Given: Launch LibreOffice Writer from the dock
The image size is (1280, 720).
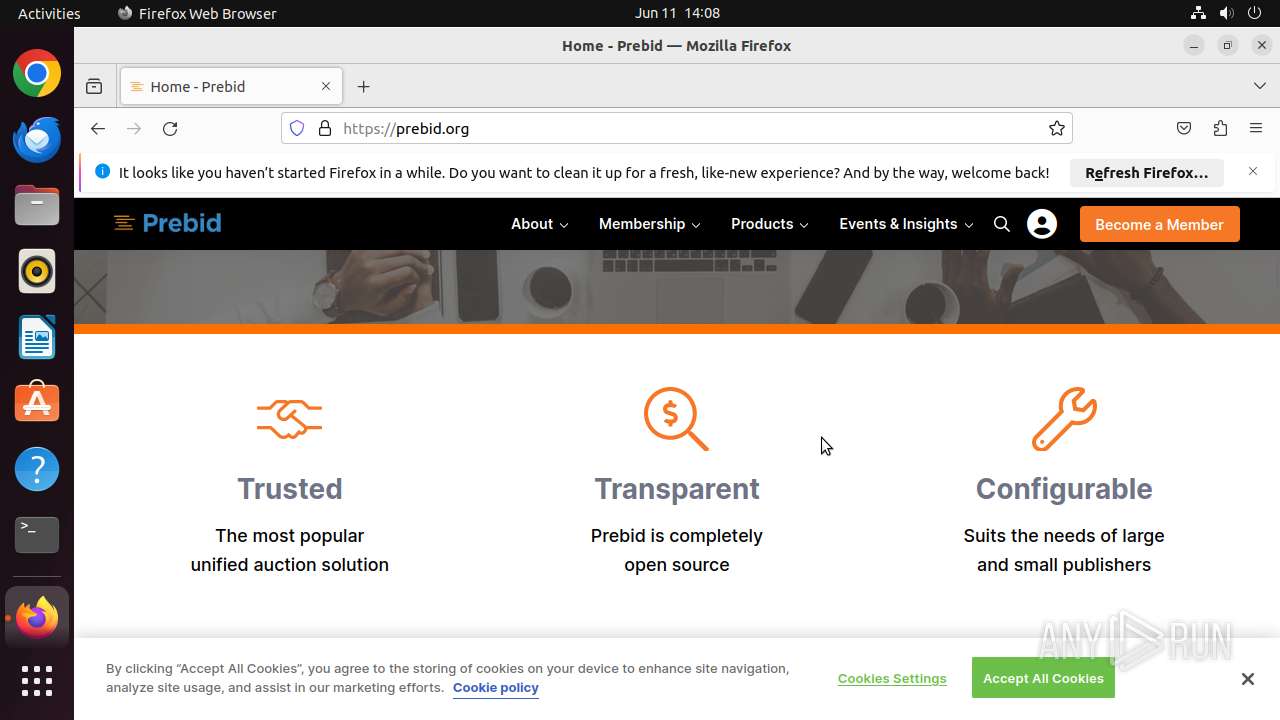Looking at the screenshot, I should coord(37,337).
